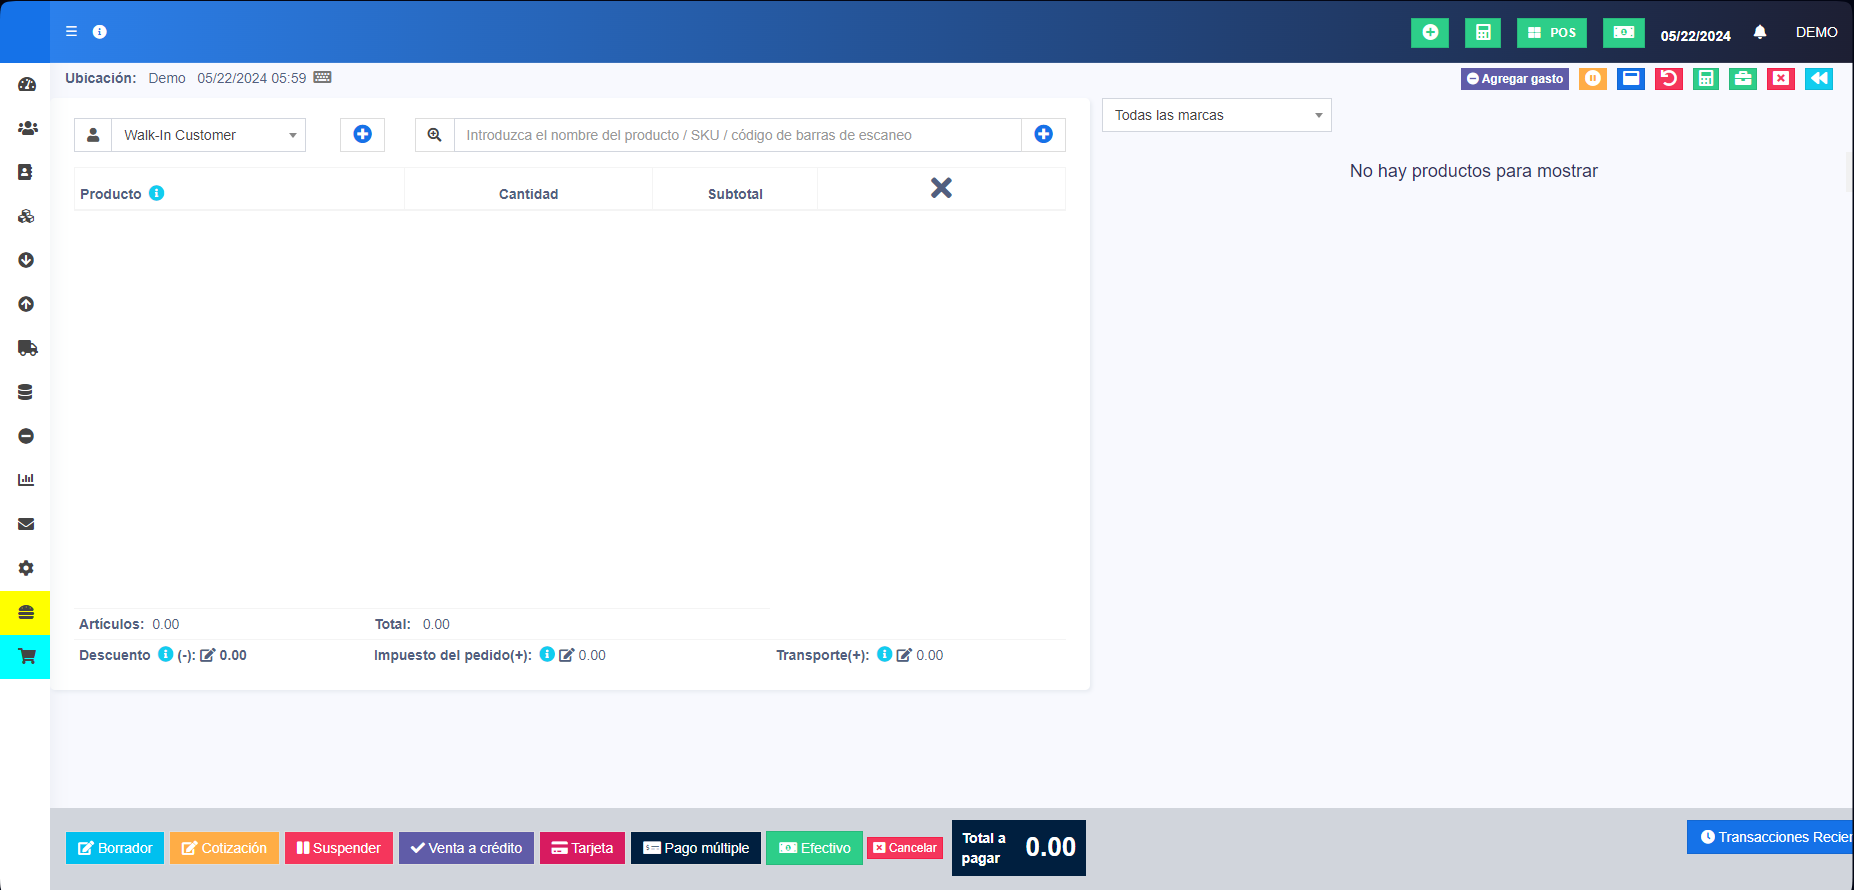Edit the Descuento discount pencil icon
This screenshot has height=890, width=1854.
pos(208,655)
